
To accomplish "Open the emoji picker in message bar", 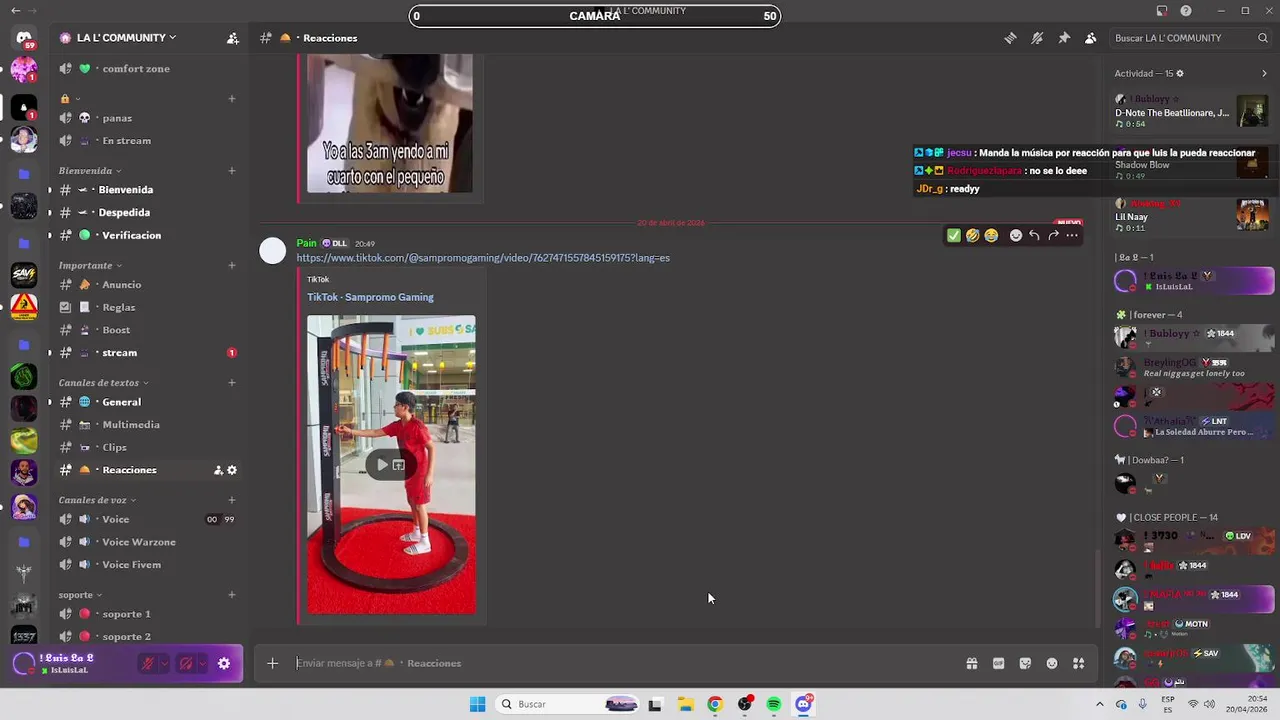I will click(1052, 663).
